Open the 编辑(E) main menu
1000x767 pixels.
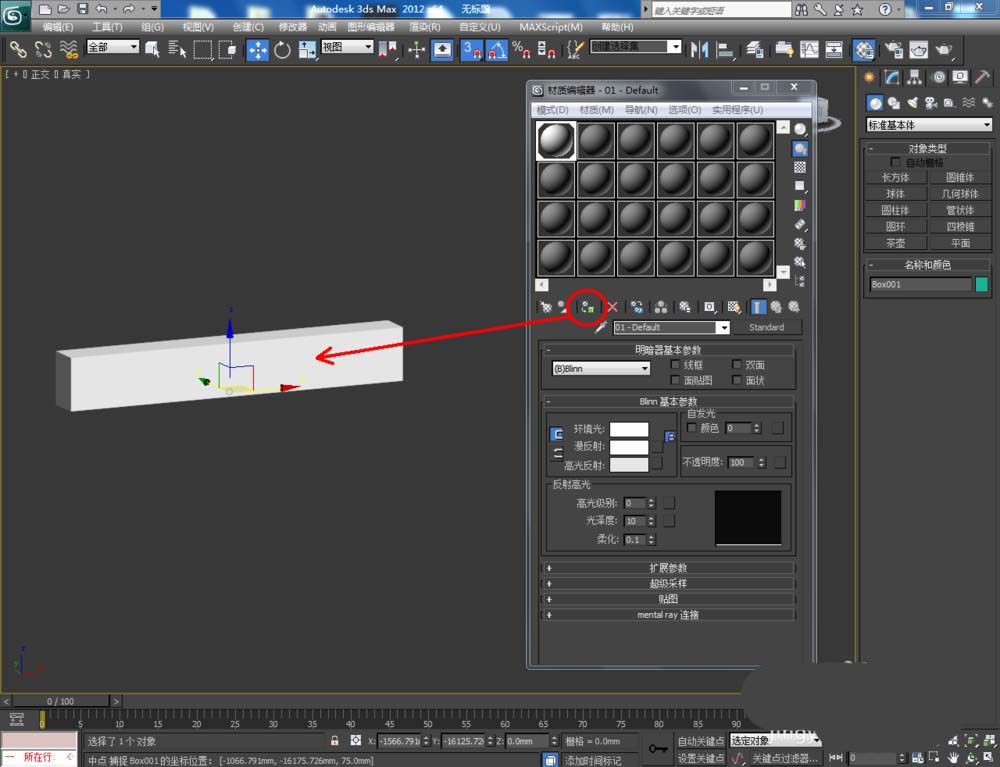tap(57, 27)
